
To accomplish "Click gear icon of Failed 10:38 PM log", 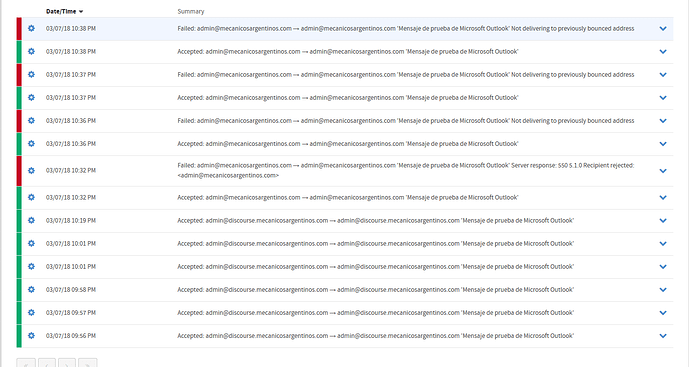I will pos(31,29).
